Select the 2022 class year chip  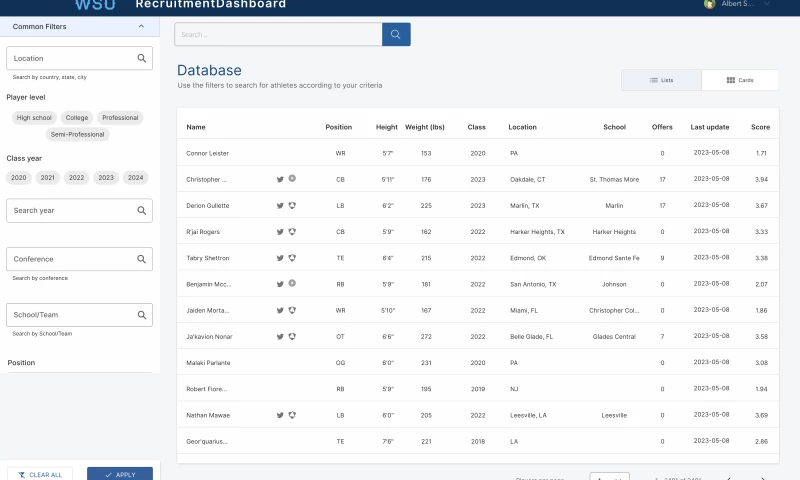point(77,178)
